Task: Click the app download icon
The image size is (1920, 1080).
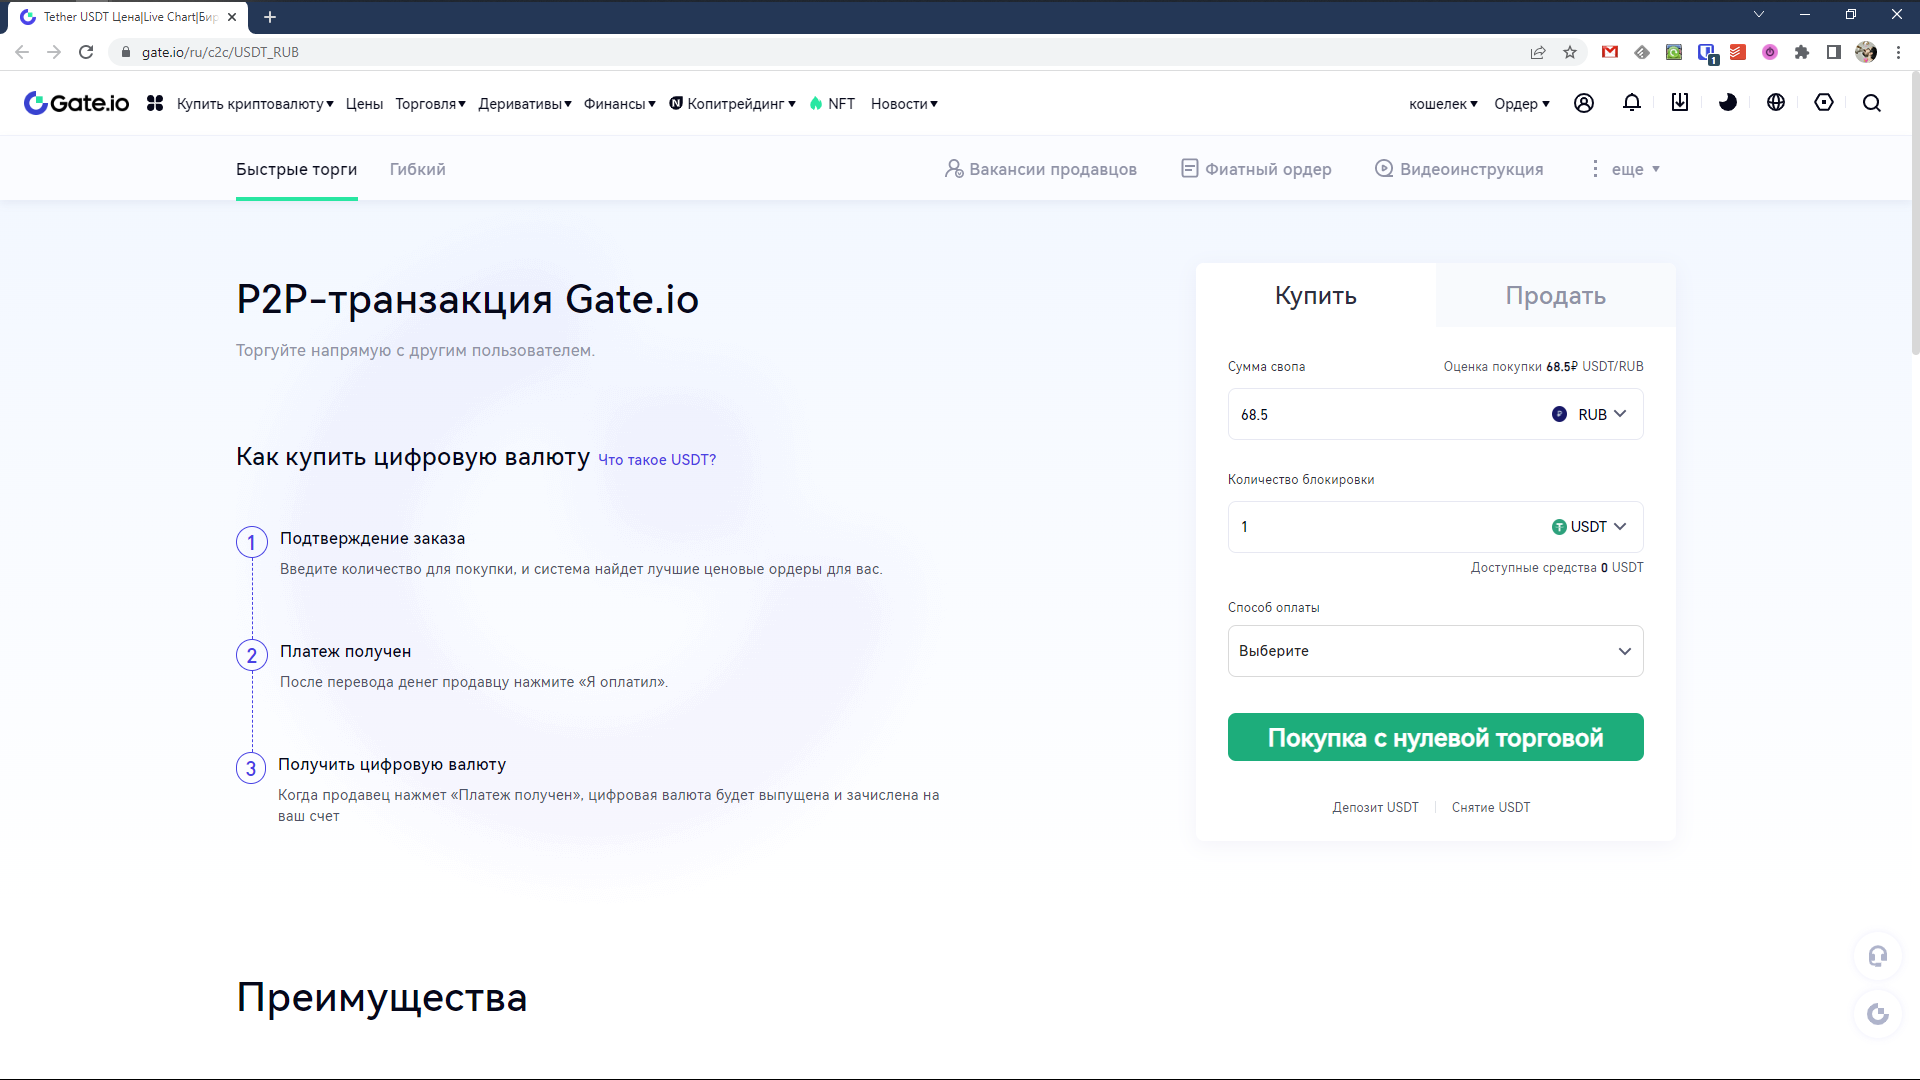Action: pyautogui.click(x=1680, y=103)
